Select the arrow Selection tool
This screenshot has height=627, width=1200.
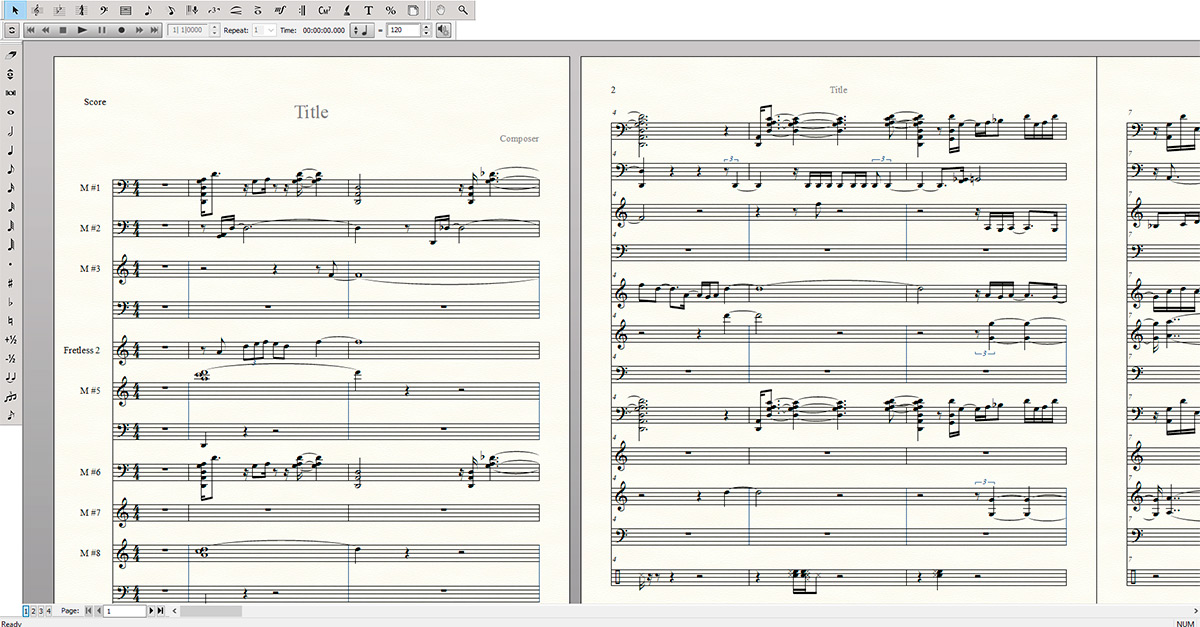(x=15, y=10)
